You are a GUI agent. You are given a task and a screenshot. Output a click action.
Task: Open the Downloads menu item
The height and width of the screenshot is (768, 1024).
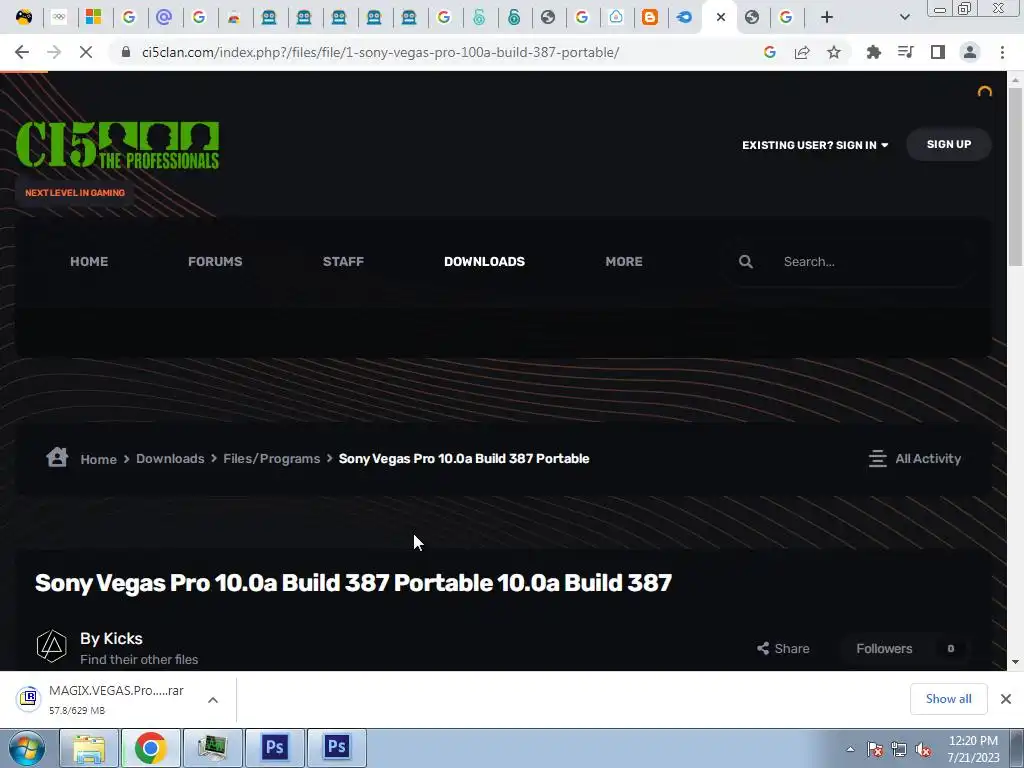point(485,261)
